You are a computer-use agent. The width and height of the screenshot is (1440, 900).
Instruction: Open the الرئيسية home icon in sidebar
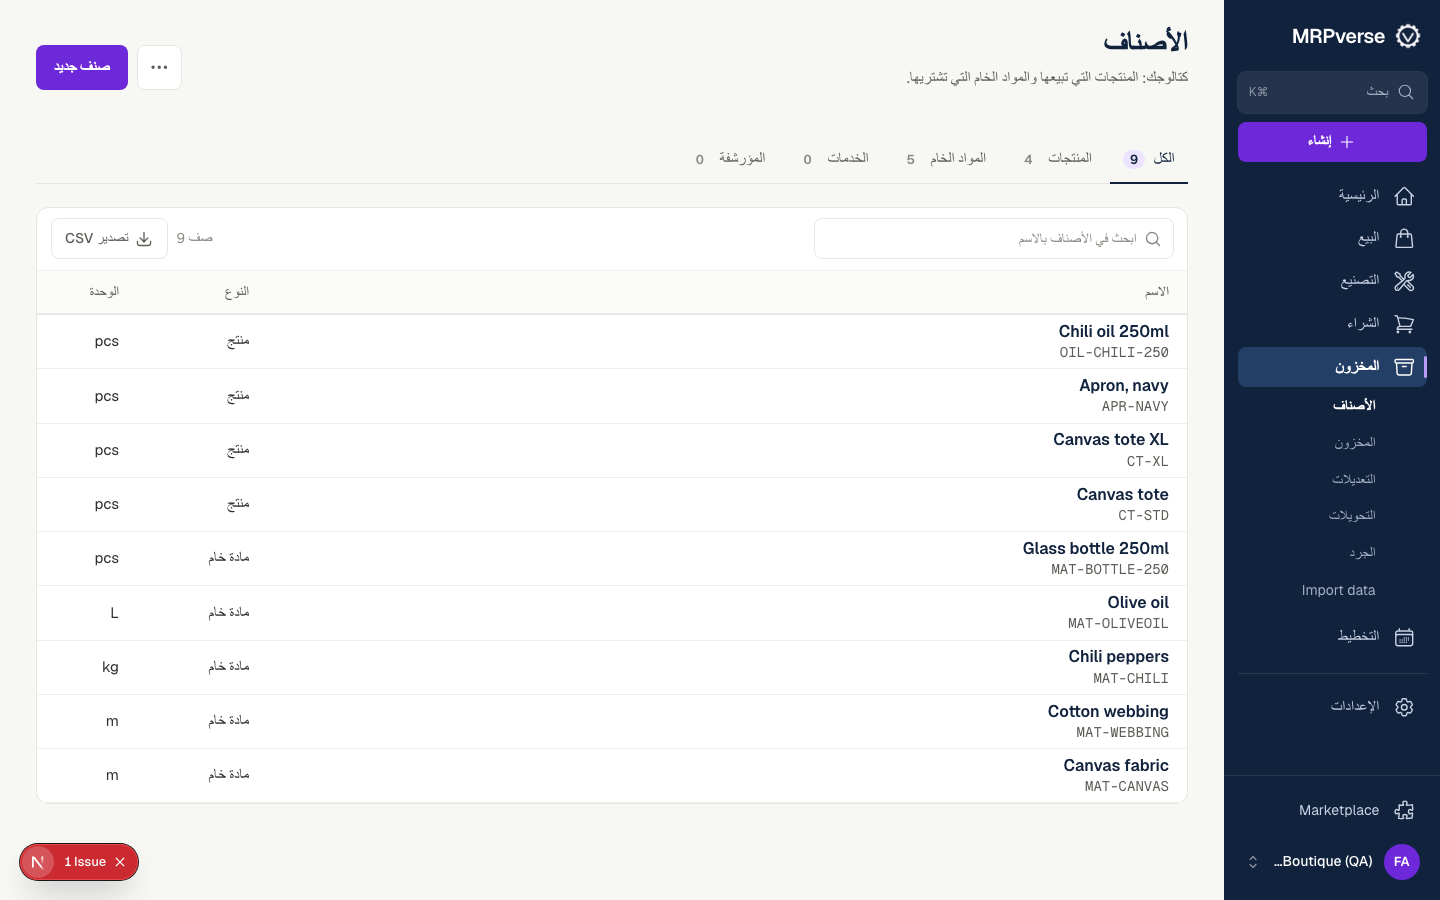pos(1404,196)
